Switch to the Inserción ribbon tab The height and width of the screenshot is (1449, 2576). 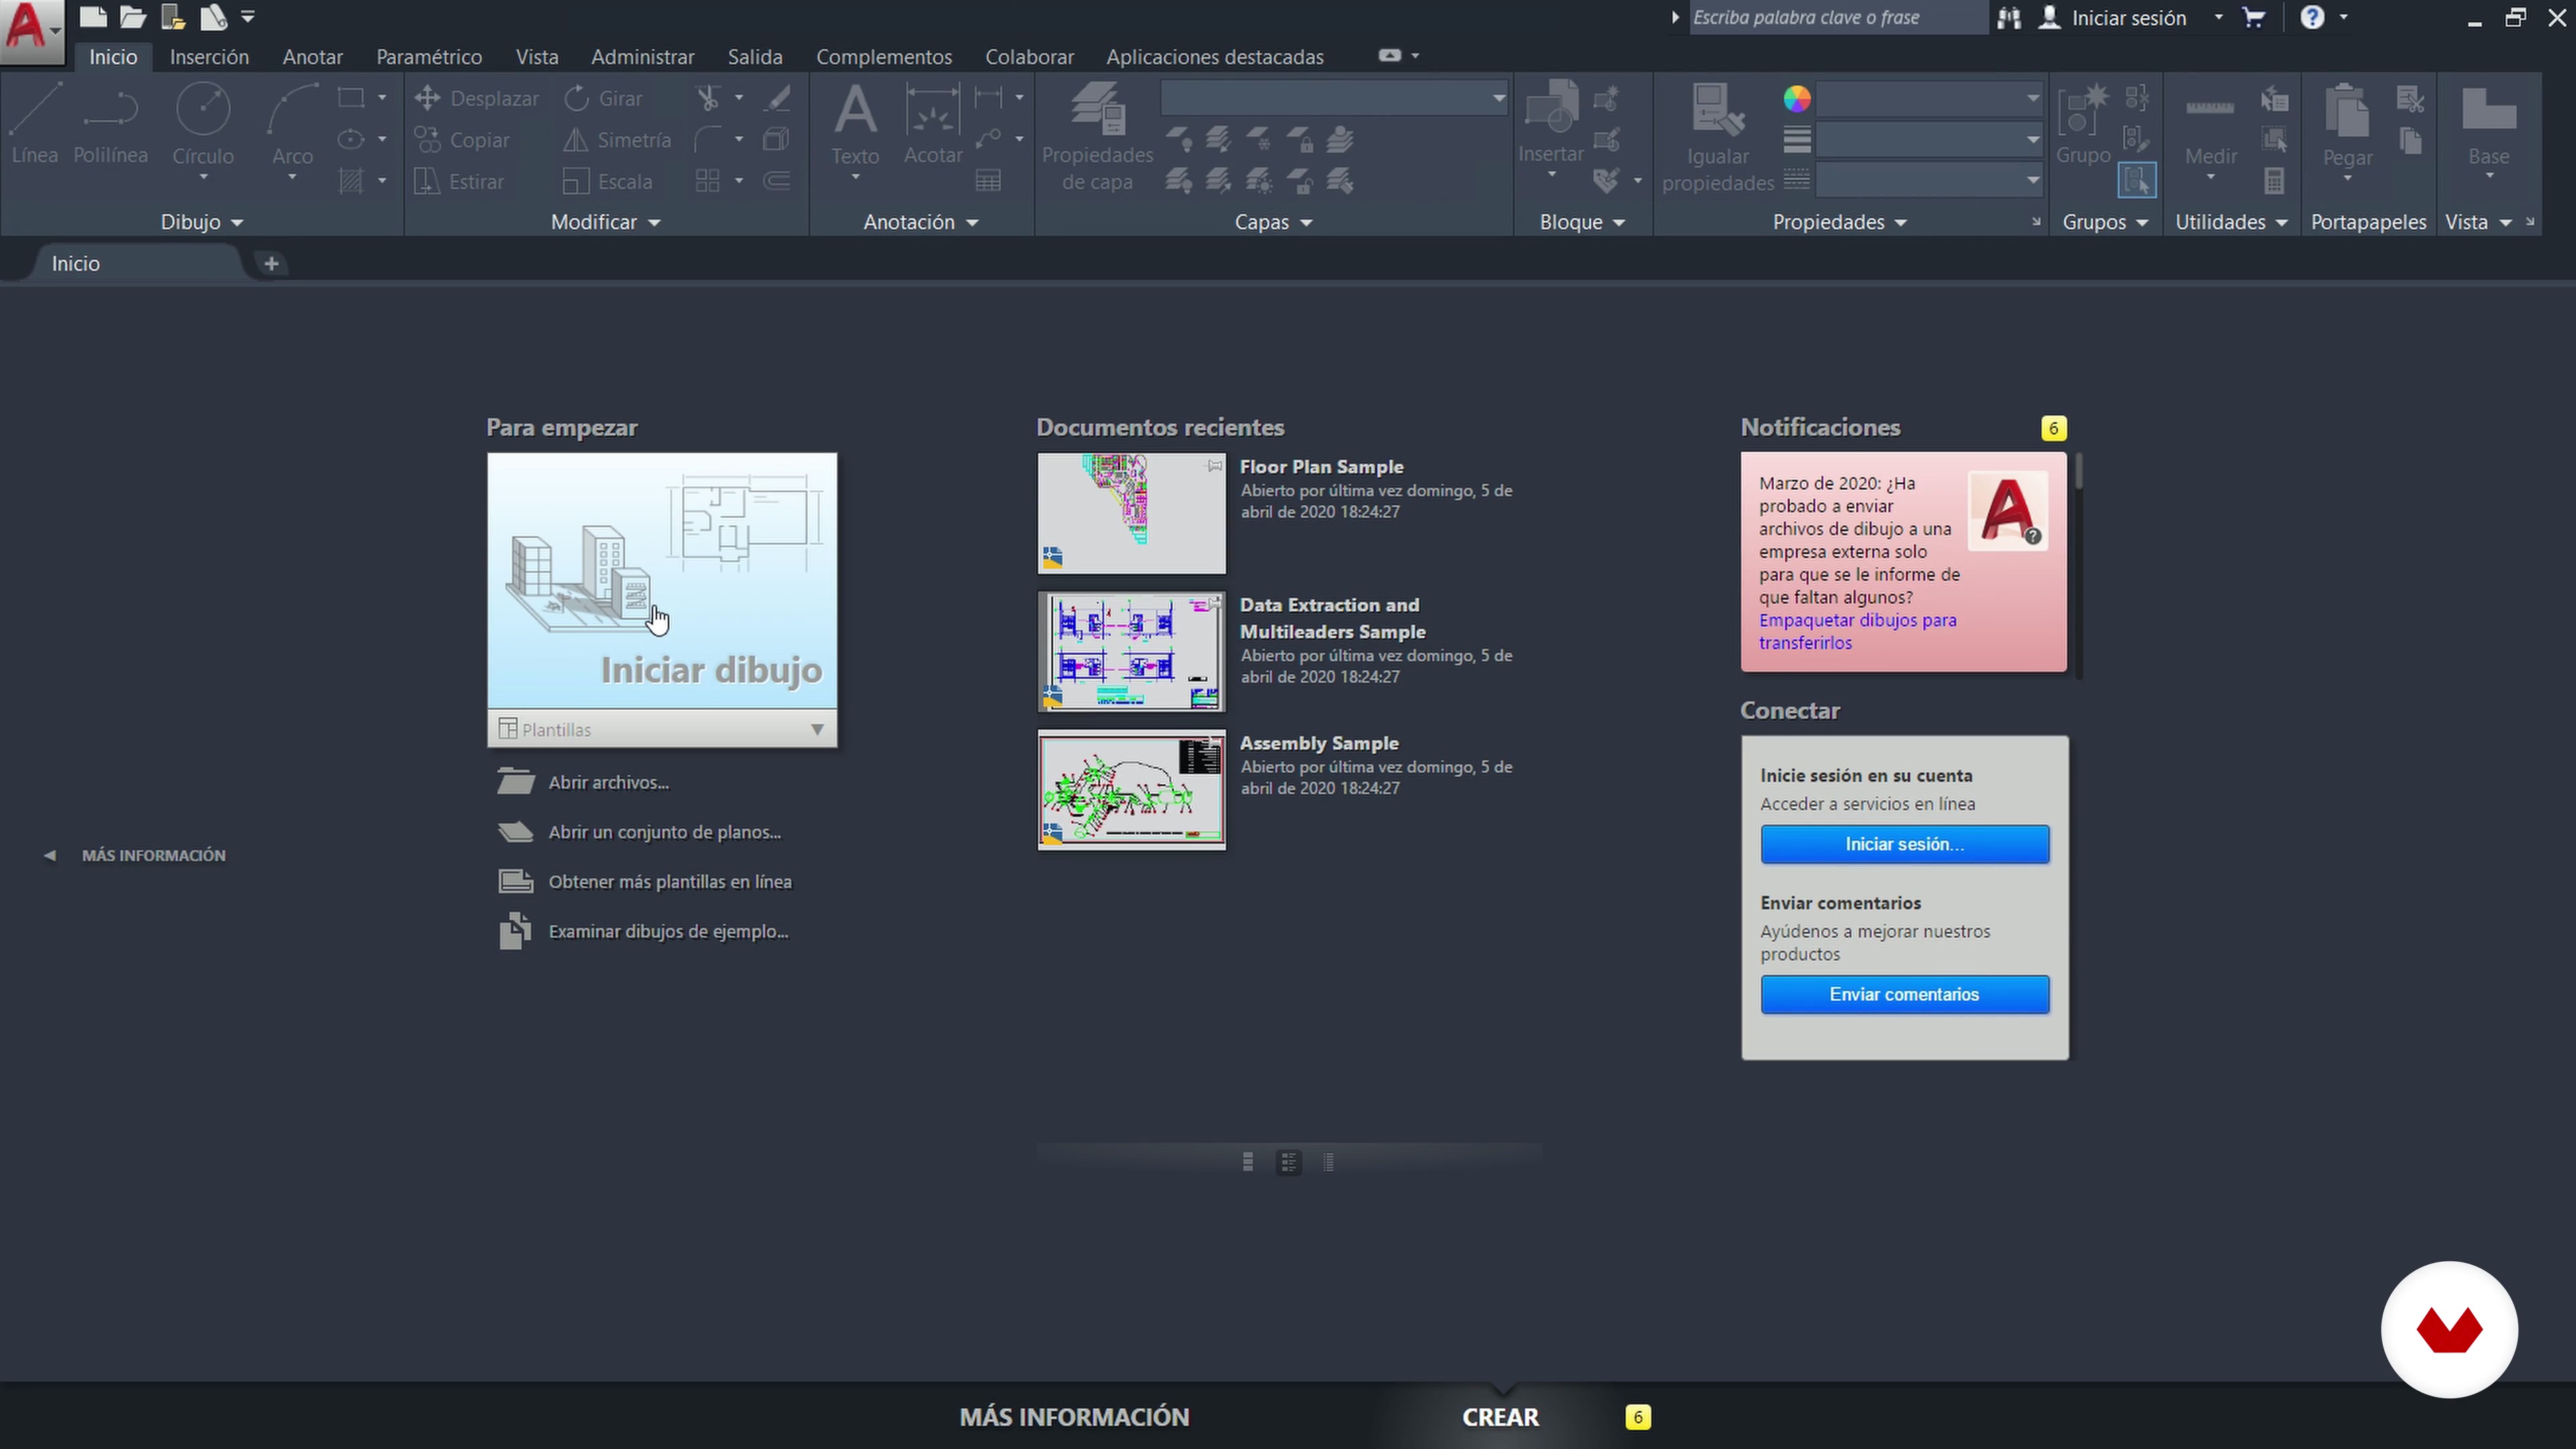click(209, 57)
